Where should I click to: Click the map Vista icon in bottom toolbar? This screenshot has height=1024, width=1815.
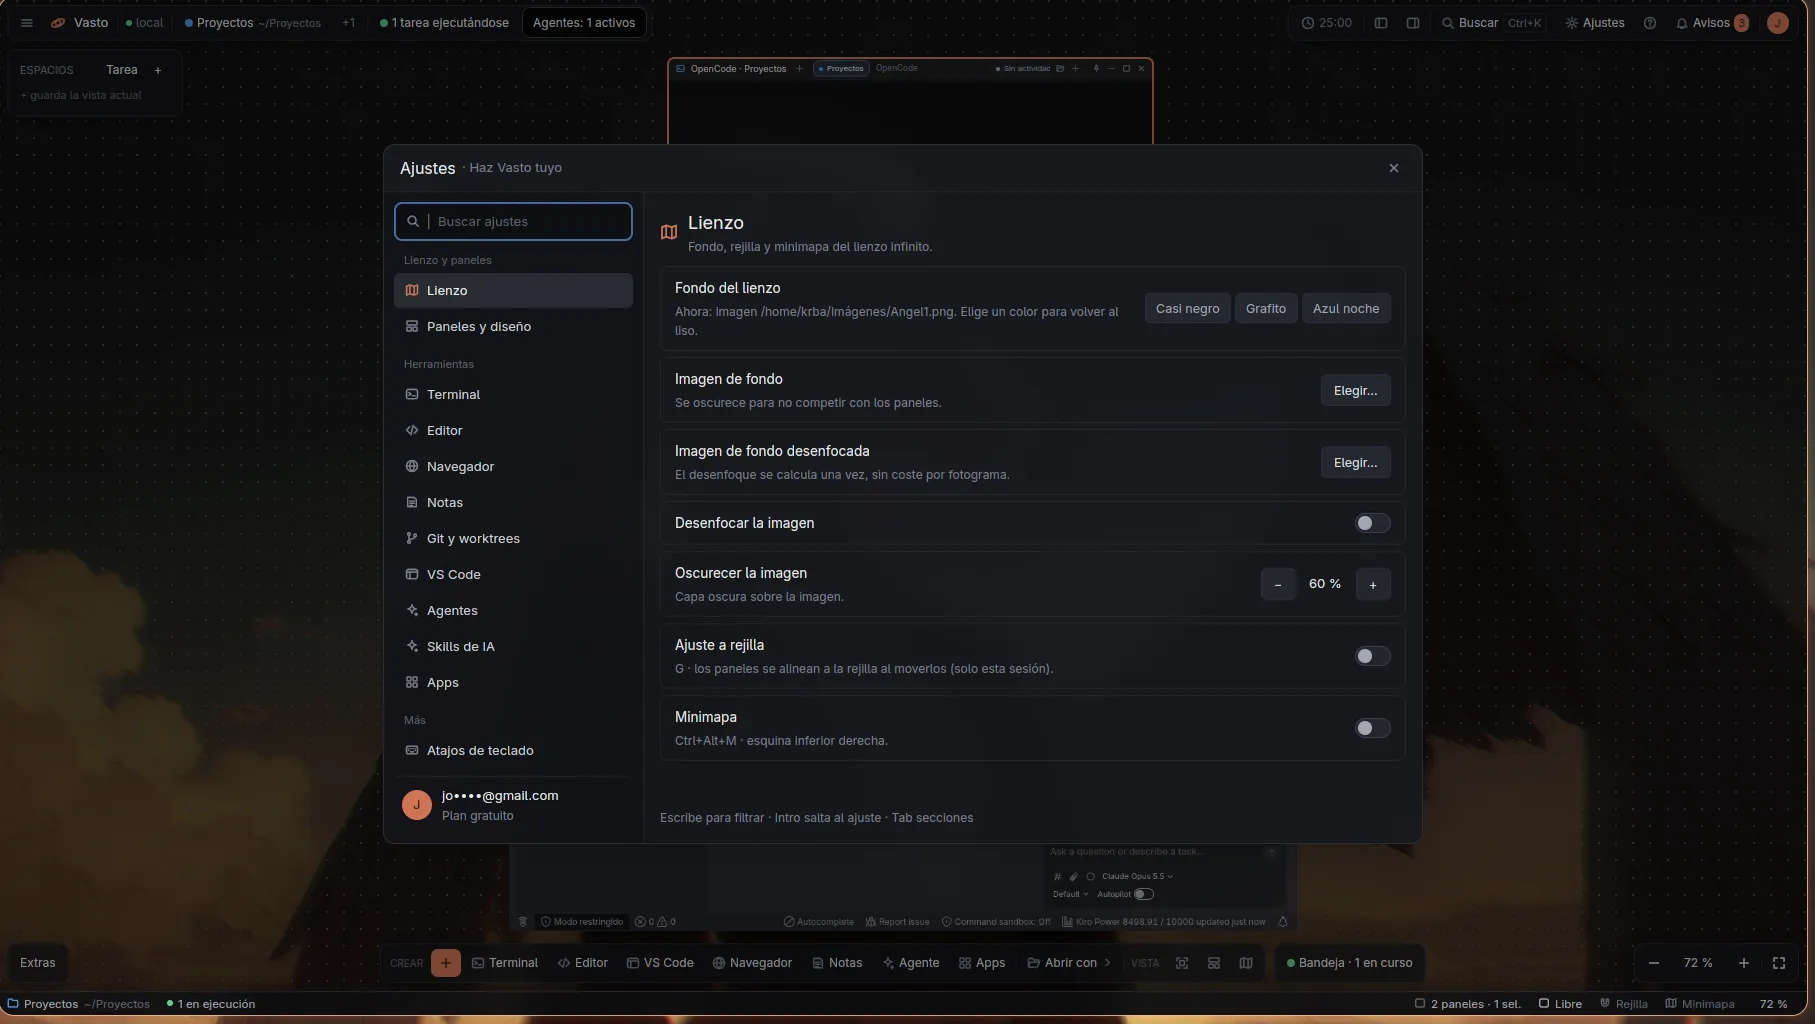(x=1246, y=963)
